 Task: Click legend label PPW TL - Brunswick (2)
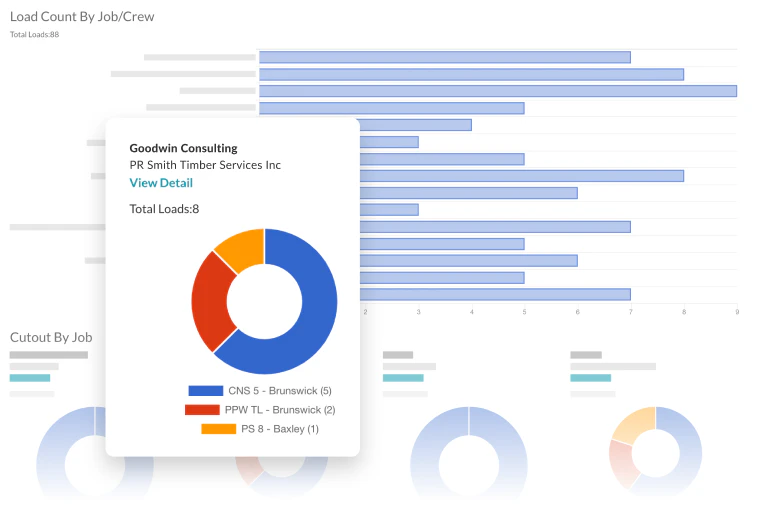click(x=280, y=410)
